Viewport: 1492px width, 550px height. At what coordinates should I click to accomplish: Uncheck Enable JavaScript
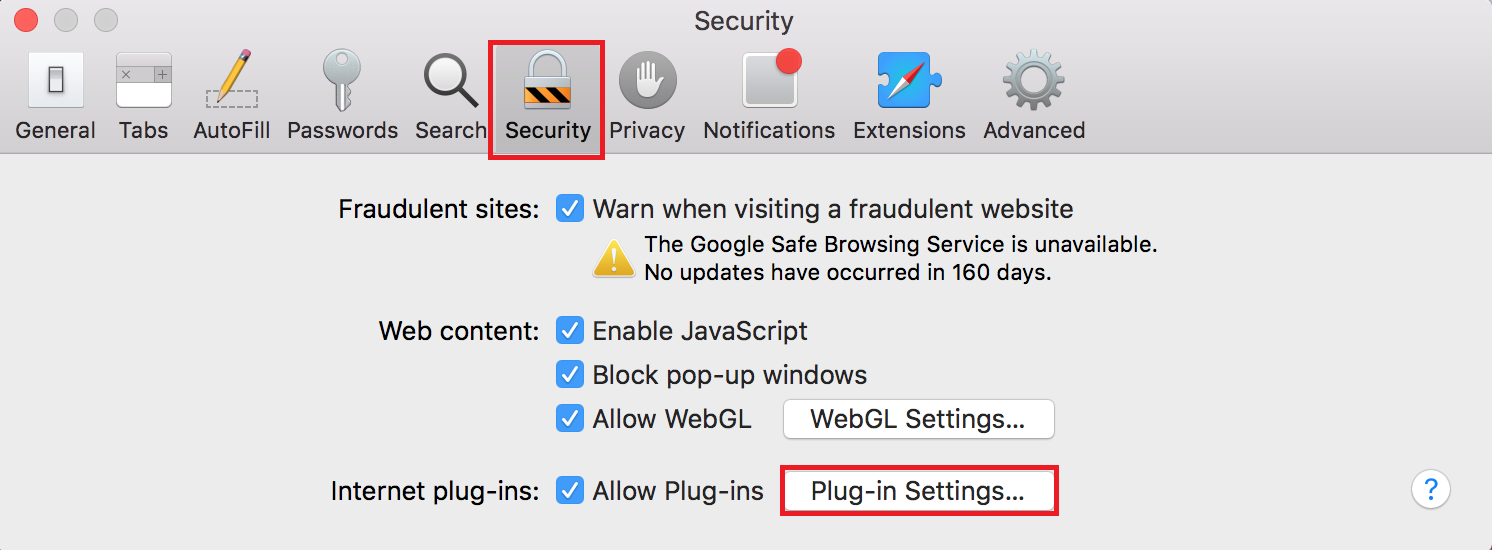coord(570,330)
